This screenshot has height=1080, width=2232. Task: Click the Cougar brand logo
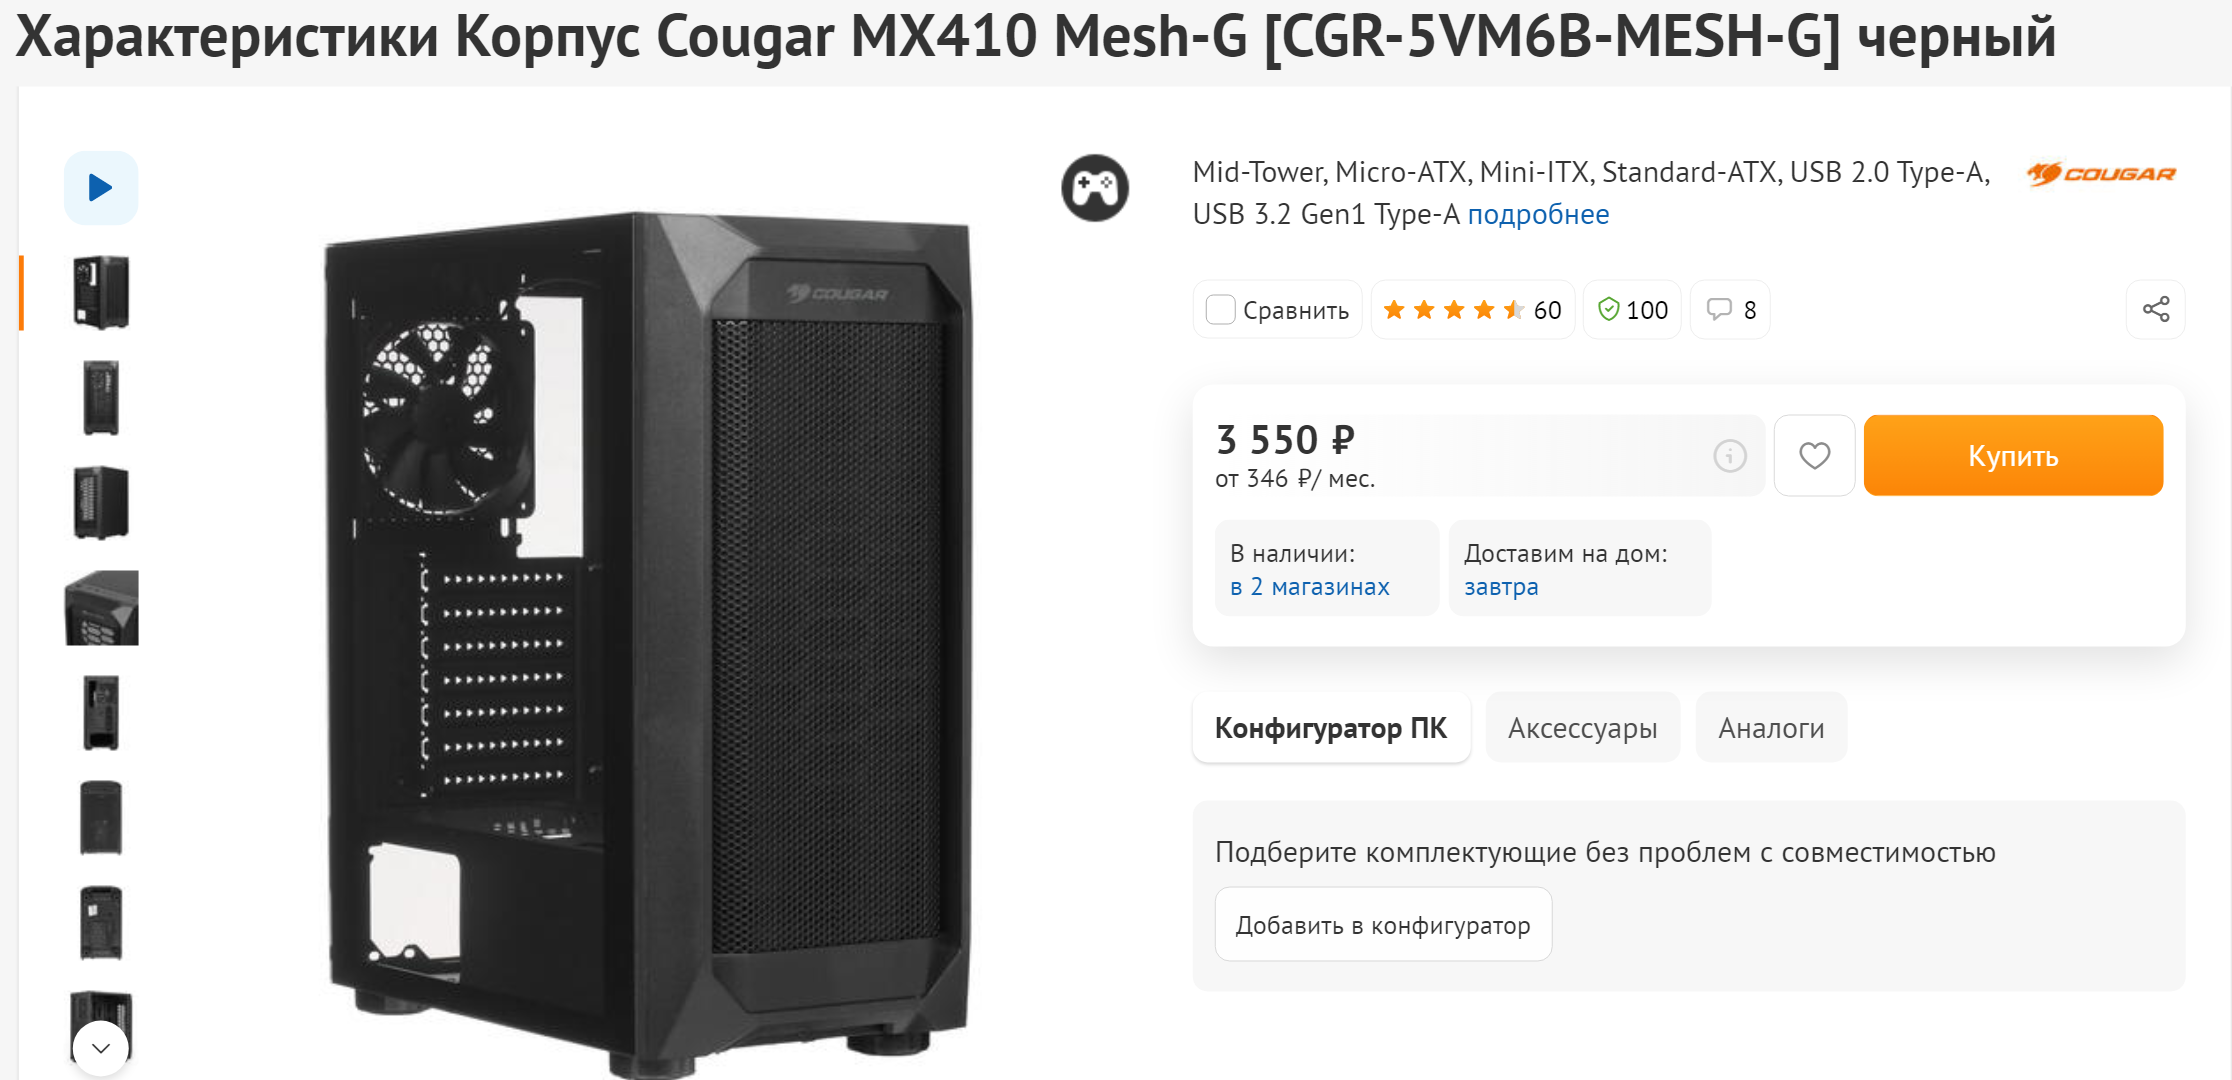point(2101,174)
